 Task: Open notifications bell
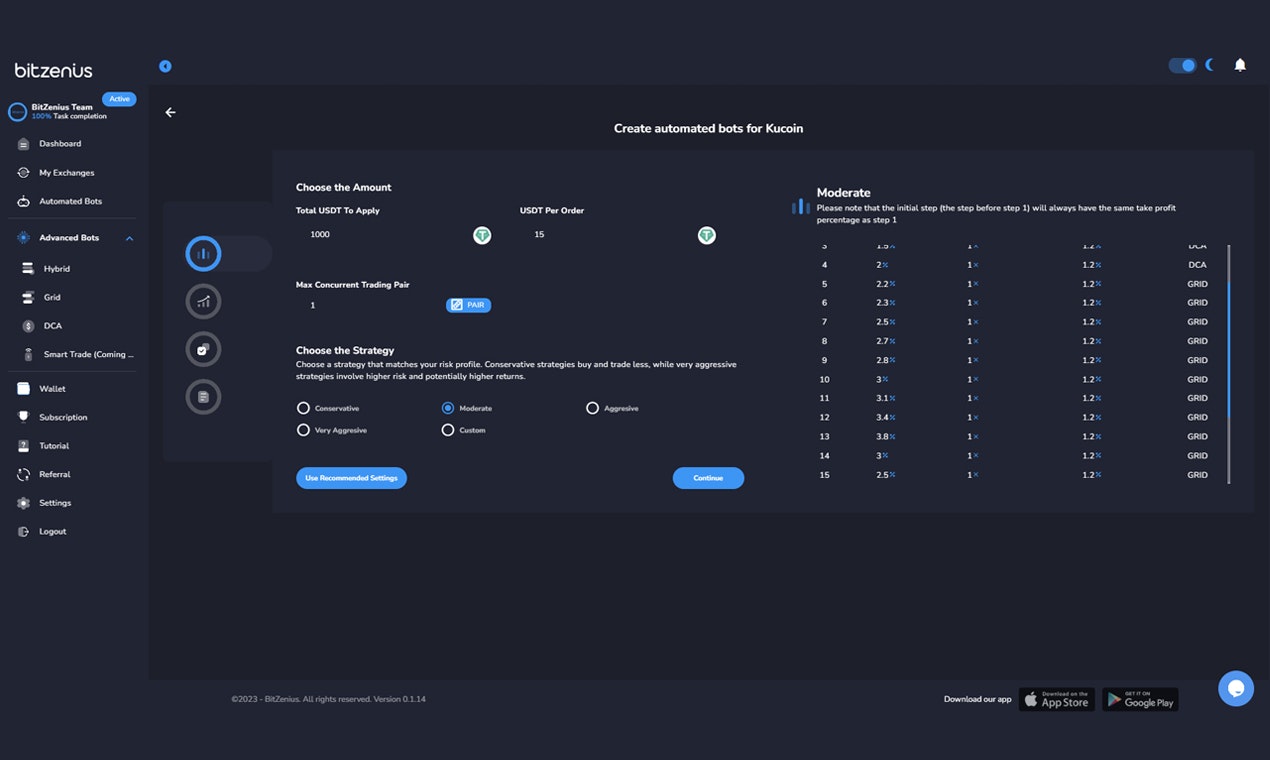1240,65
